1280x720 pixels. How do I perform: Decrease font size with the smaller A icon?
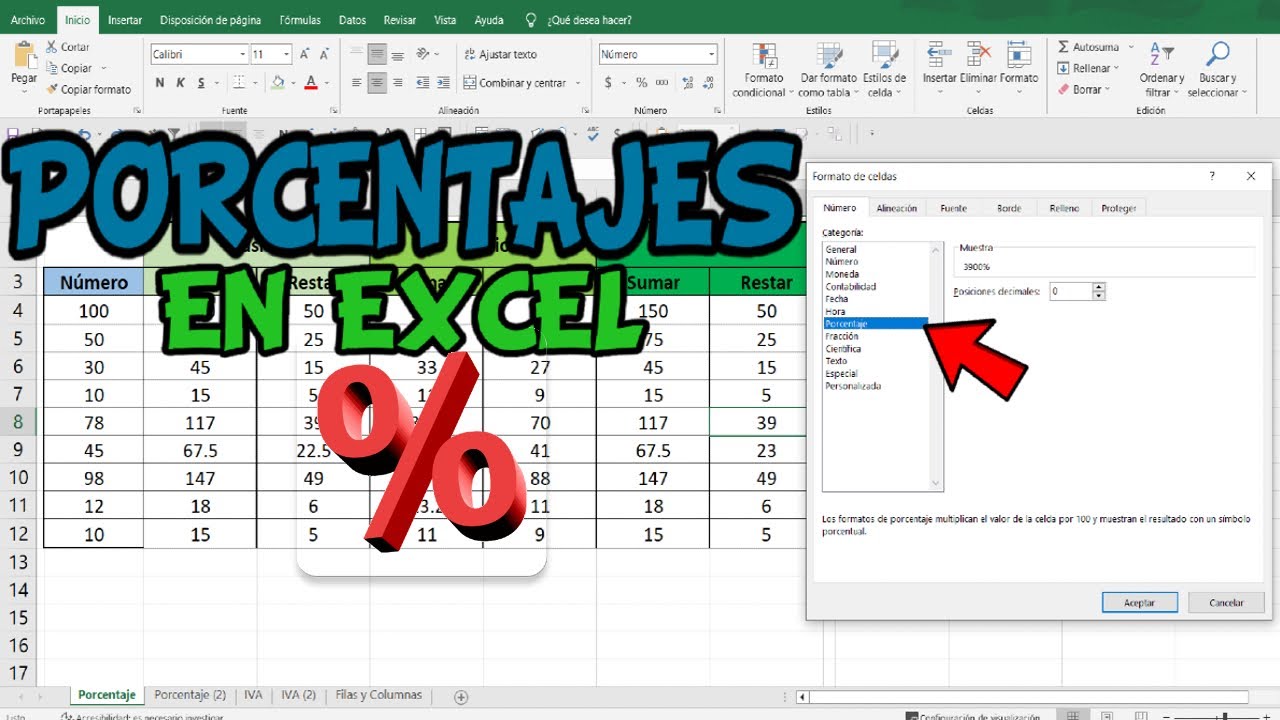coord(323,54)
